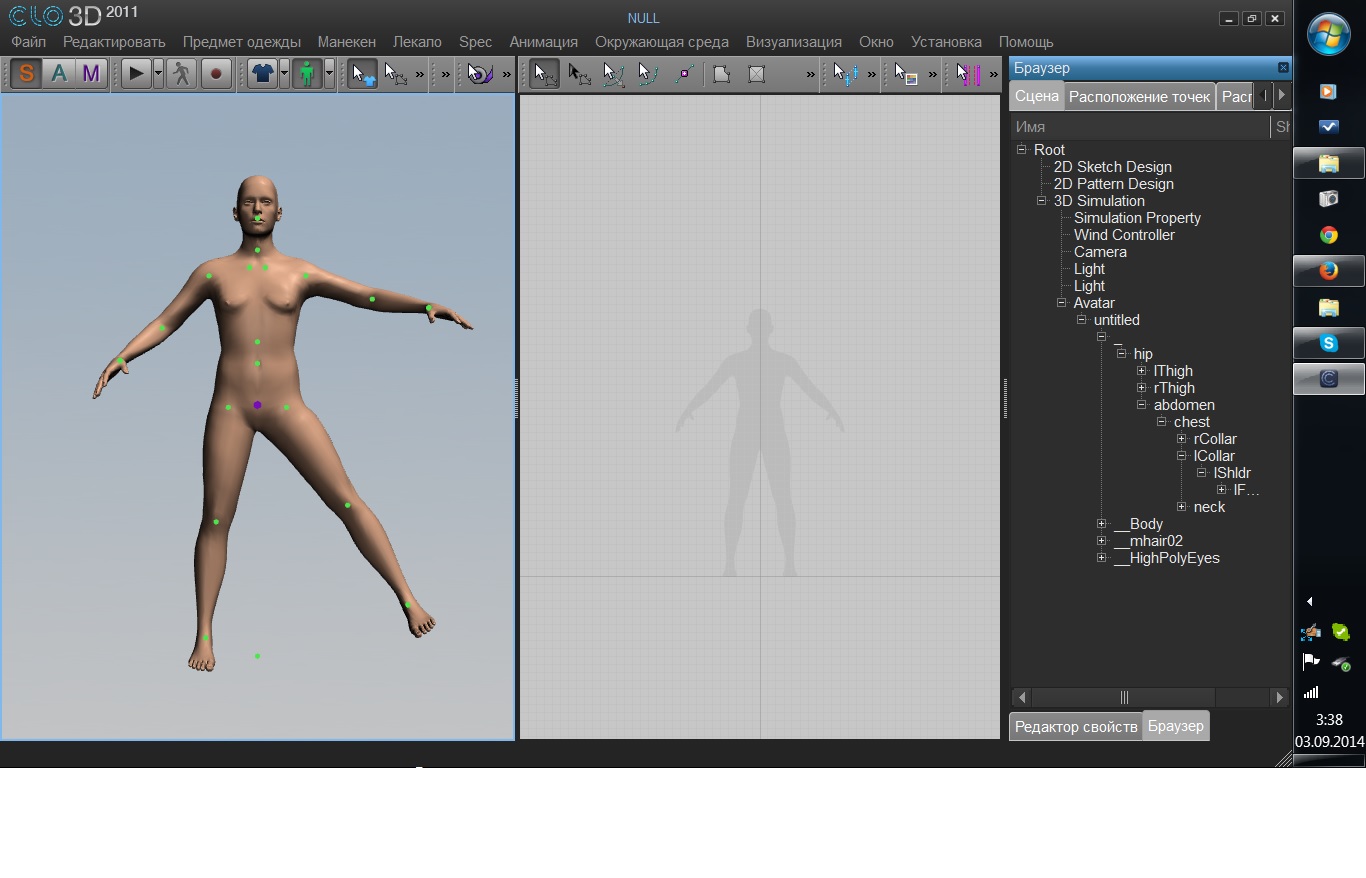Screen dimensions: 1366x878
Task: Switch to Simulation mode with S button
Action: point(26,74)
